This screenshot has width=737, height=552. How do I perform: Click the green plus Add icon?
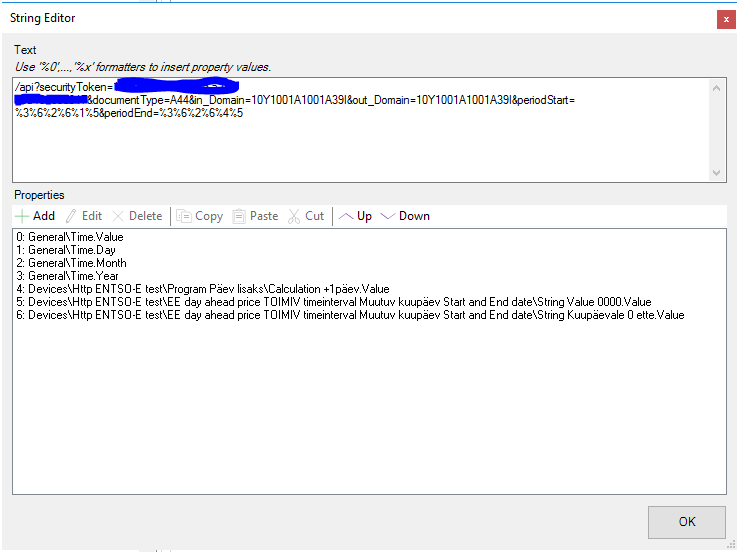22,216
